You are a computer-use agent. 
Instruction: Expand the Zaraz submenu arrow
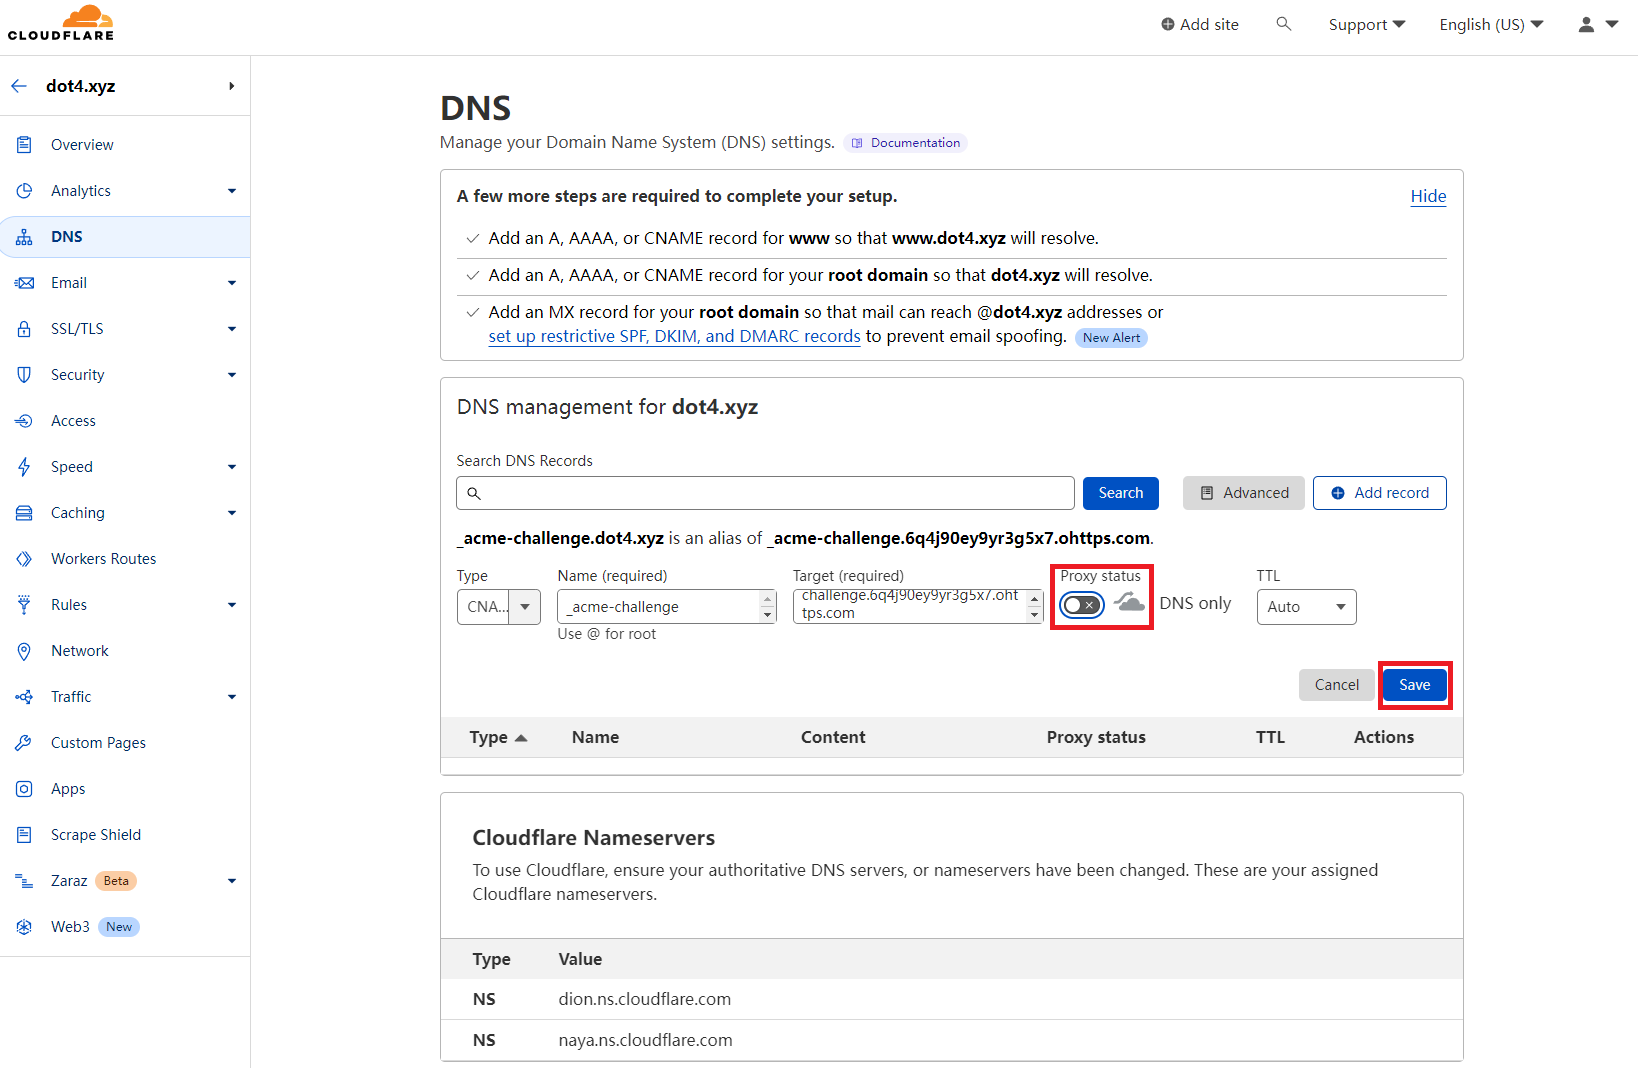point(232,881)
